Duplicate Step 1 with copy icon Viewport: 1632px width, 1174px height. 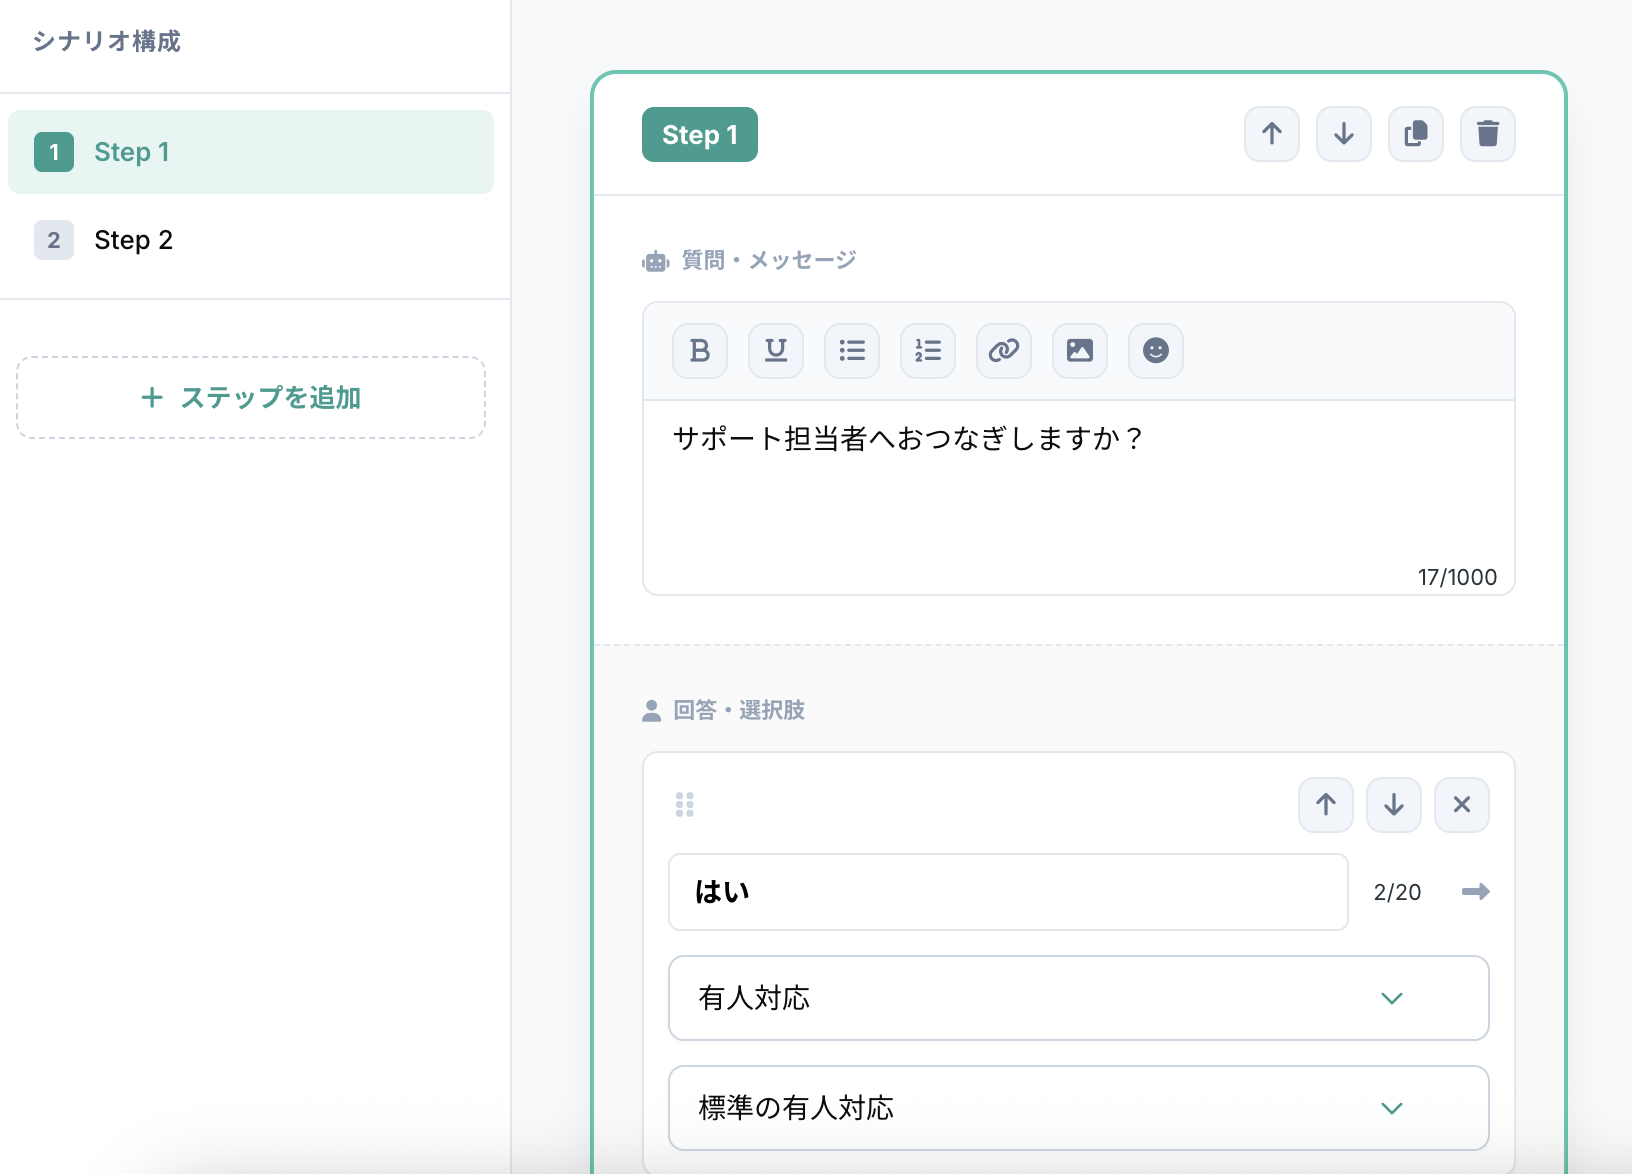point(1416,134)
